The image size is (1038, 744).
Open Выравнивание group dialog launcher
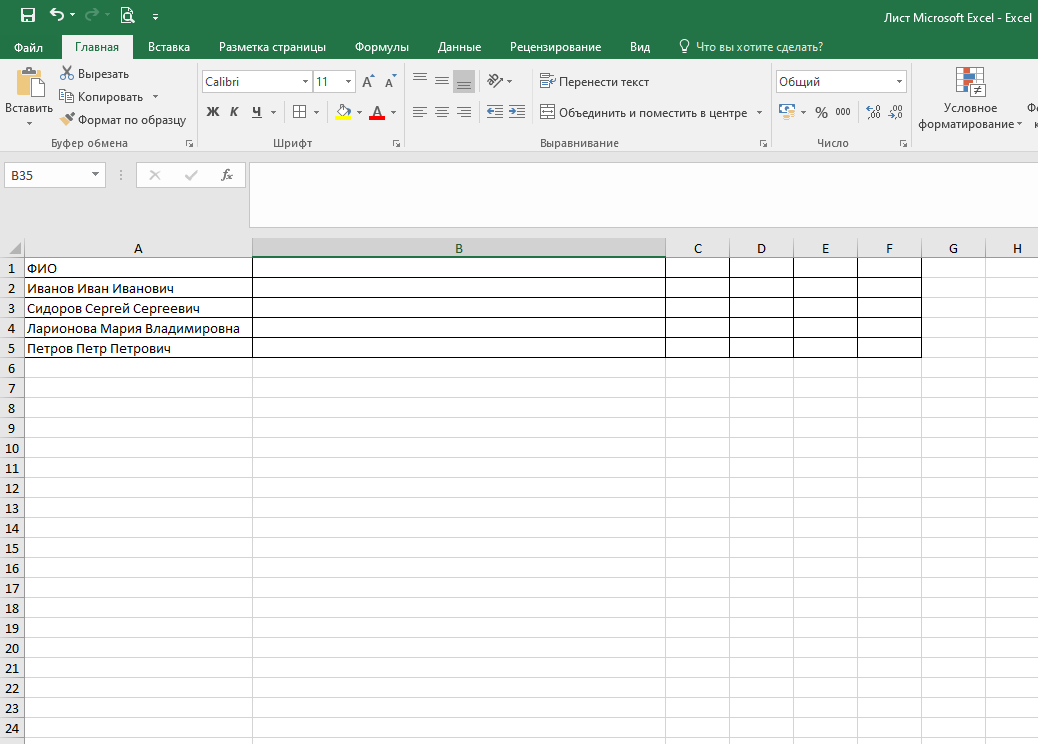point(763,144)
